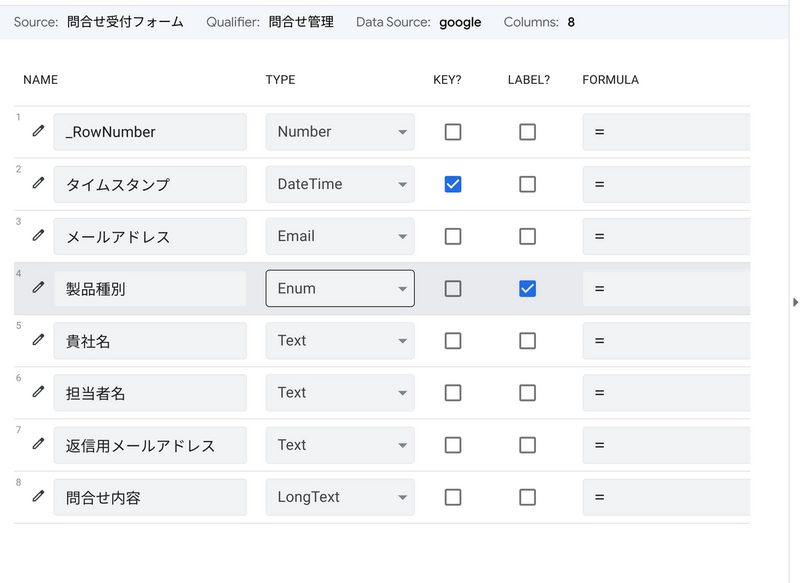Click the 返信用メールアドレス name field
Viewport: 800px width, 583px height.
[x=150, y=445]
